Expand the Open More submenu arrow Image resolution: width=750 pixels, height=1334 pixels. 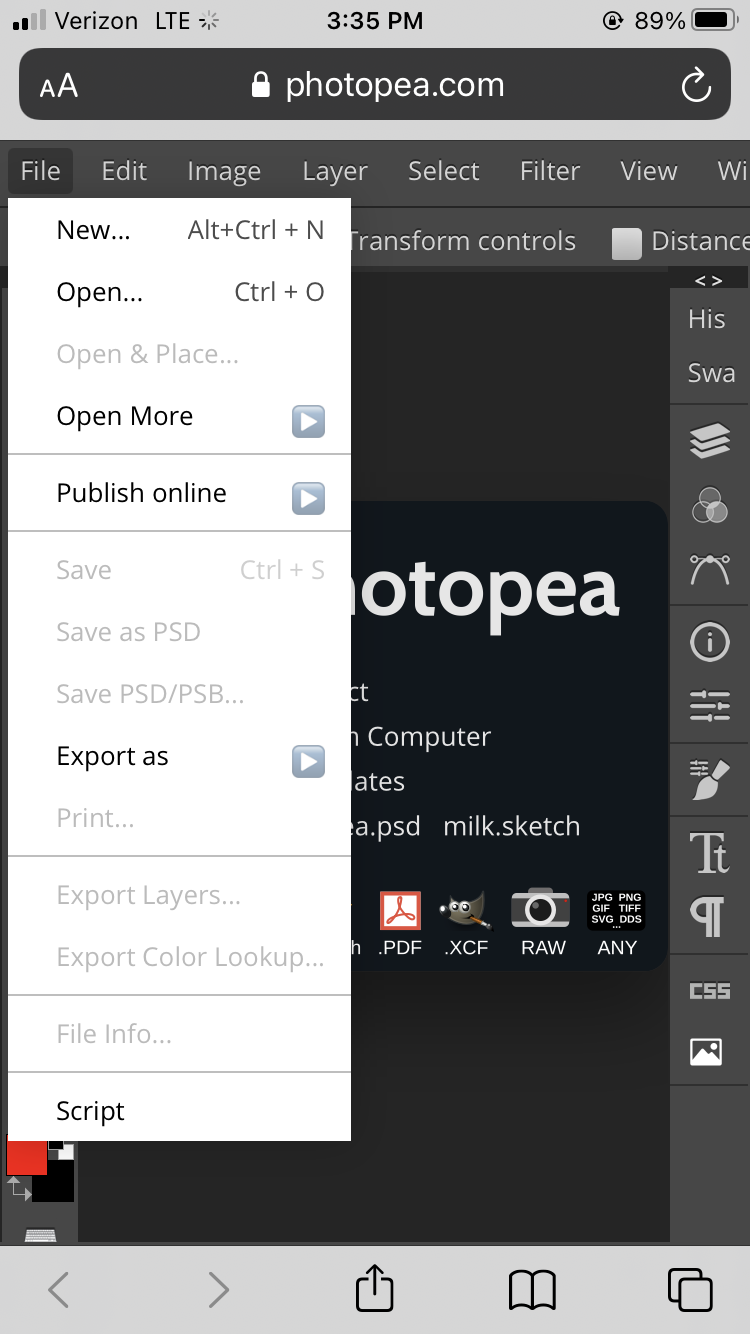click(x=308, y=421)
